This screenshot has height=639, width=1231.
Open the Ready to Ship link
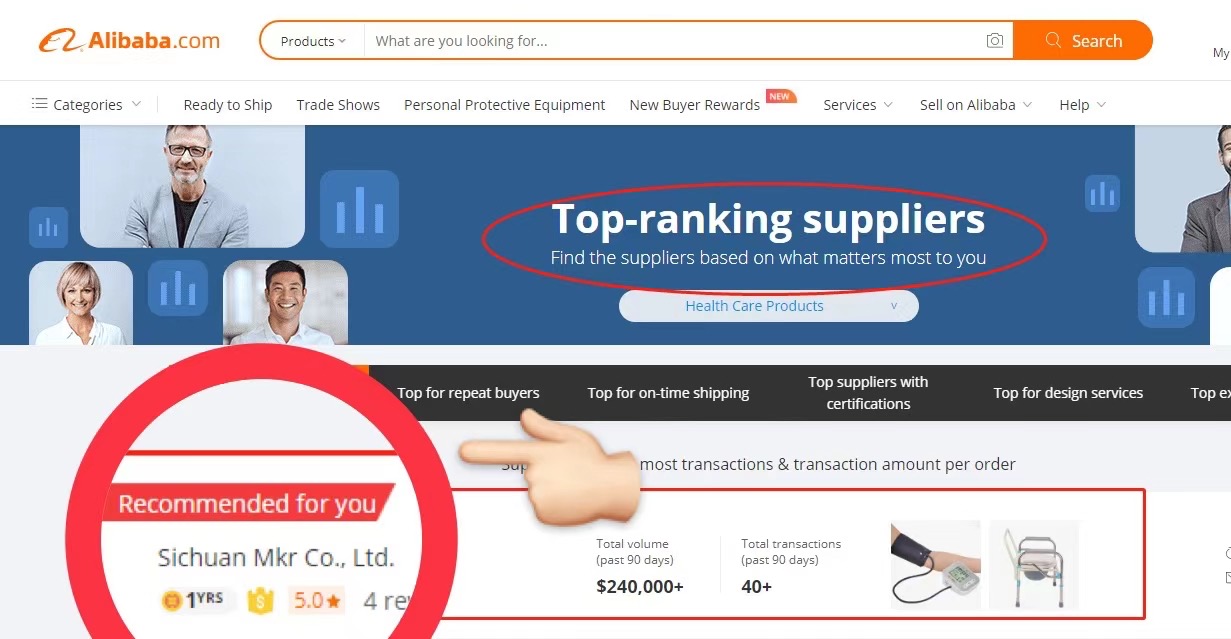point(228,104)
